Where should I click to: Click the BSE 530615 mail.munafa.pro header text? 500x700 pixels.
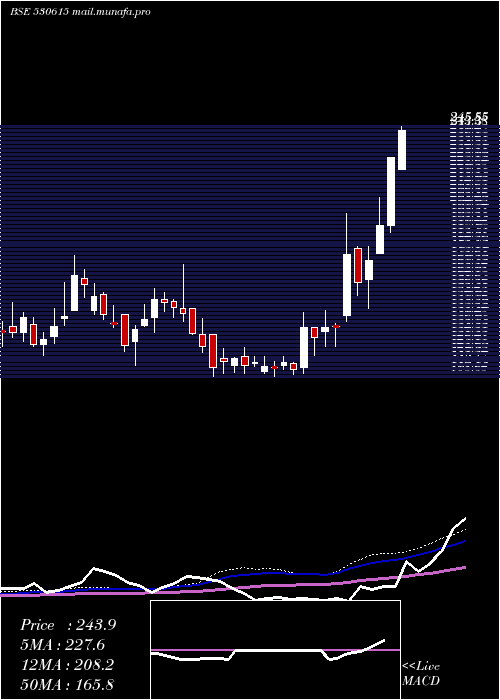80,12
